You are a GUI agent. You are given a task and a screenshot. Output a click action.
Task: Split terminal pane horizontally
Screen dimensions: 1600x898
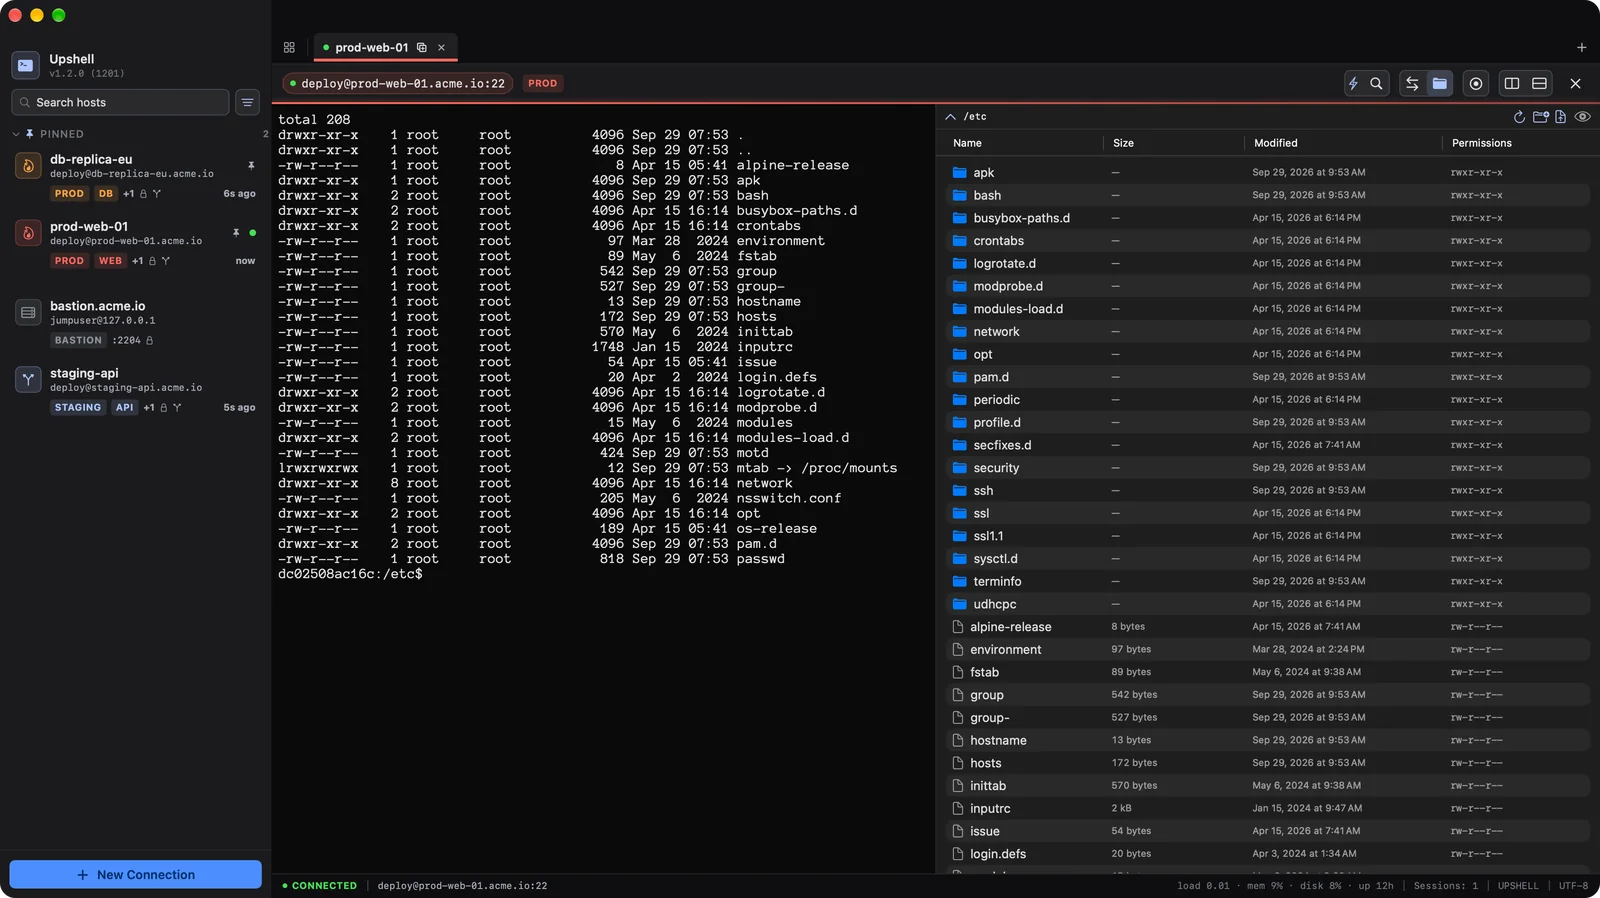[1540, 84]
